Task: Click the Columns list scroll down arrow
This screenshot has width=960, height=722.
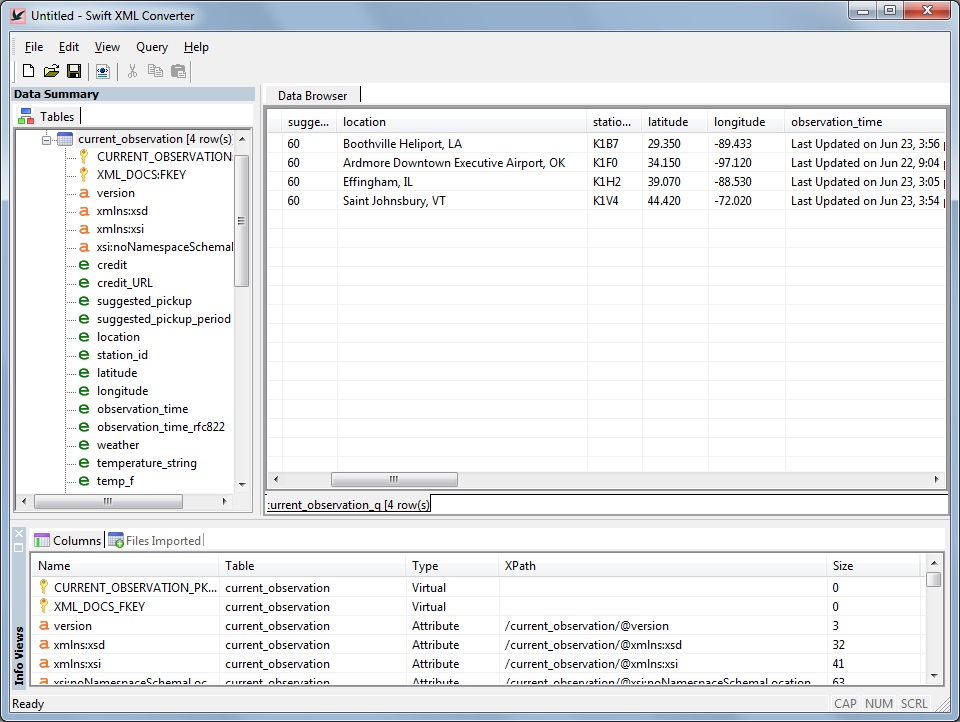Action: [934, 676]
